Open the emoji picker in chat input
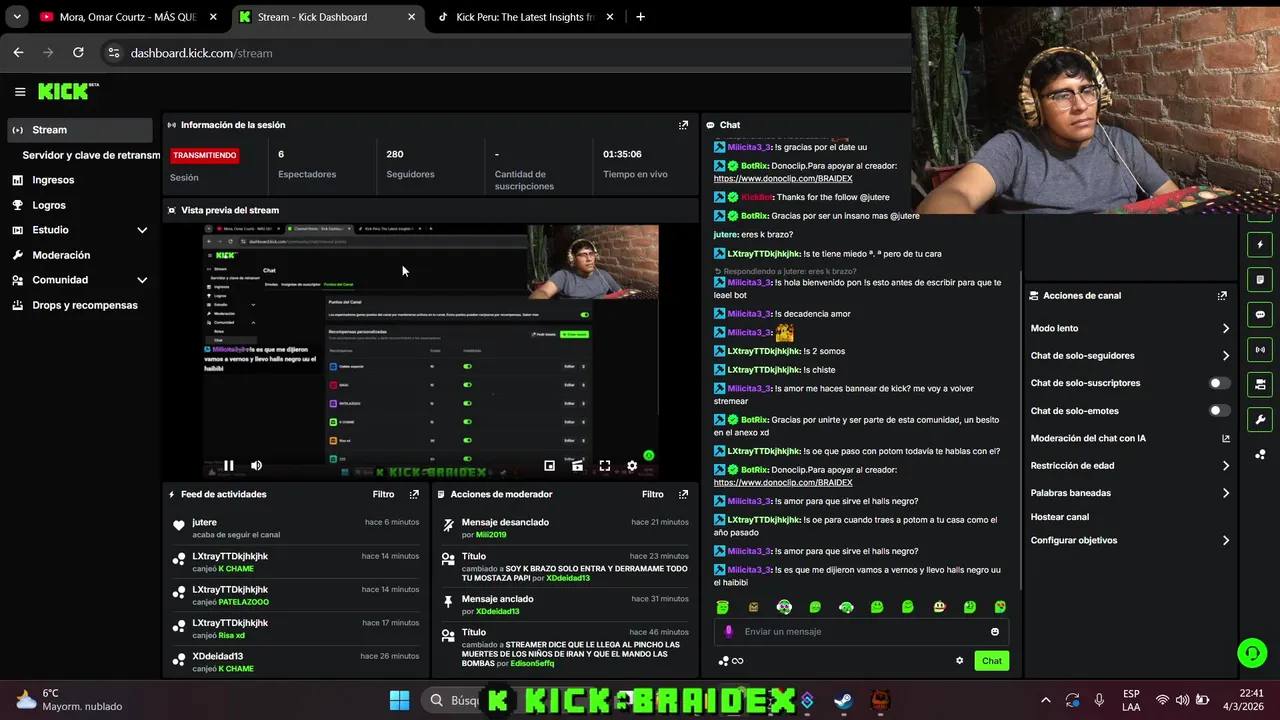This screenshot has width=1280, height=720. (x=994, y=632)
